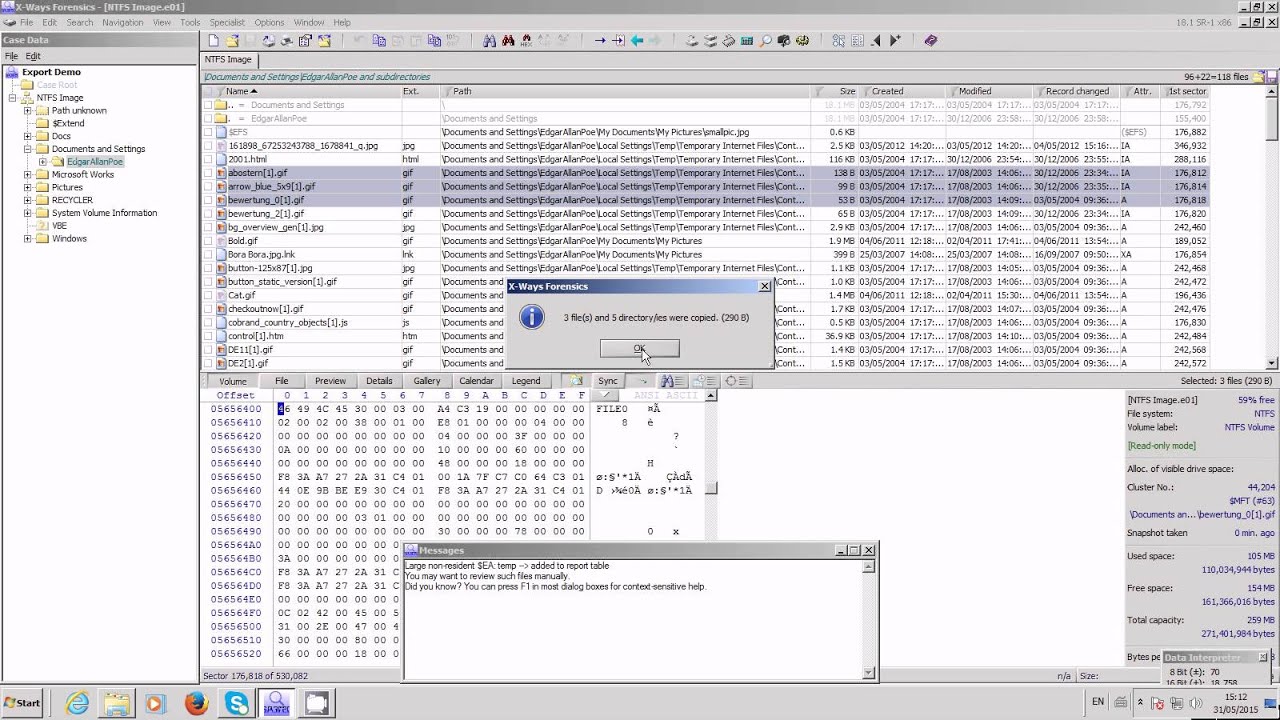Click the events list clock icon
The height and width of the screenshot is (720, 1280).
[704, 381]
